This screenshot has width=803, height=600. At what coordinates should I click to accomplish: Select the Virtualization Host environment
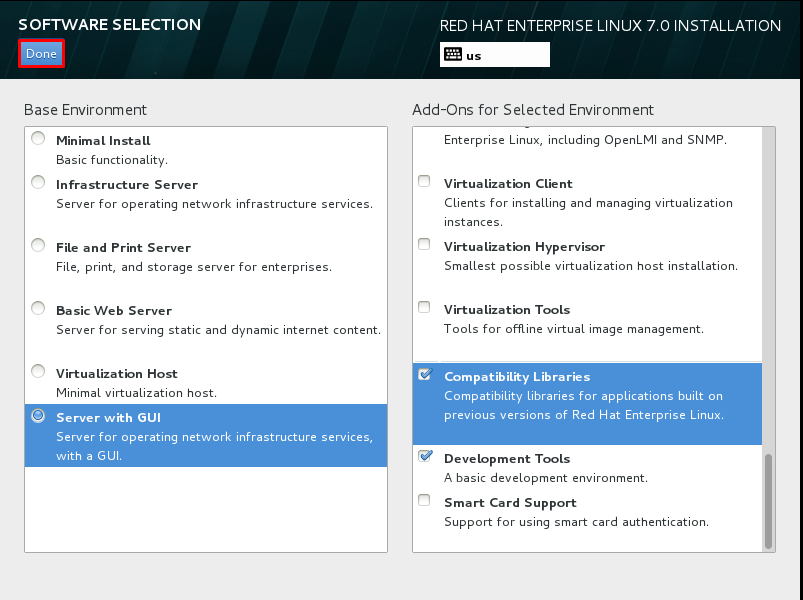(37, 371)
